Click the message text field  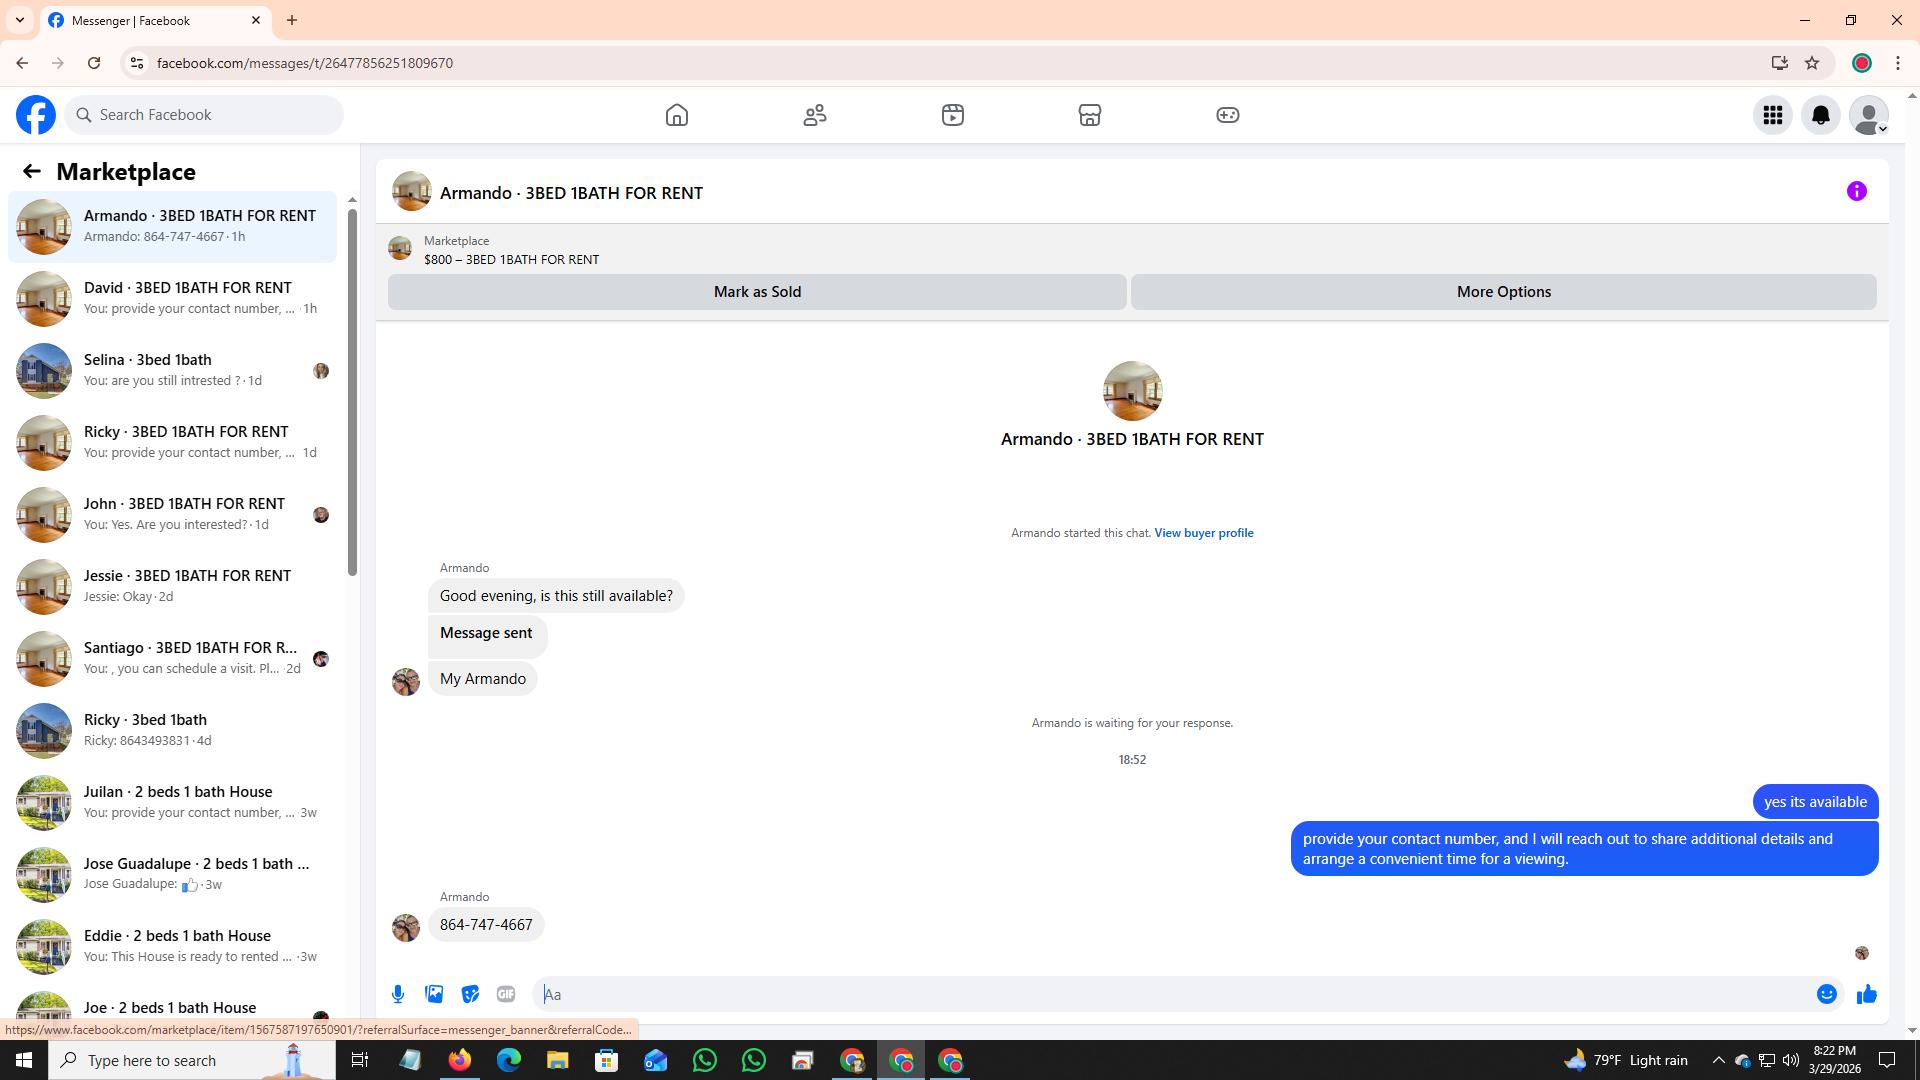click(1175, 994)
